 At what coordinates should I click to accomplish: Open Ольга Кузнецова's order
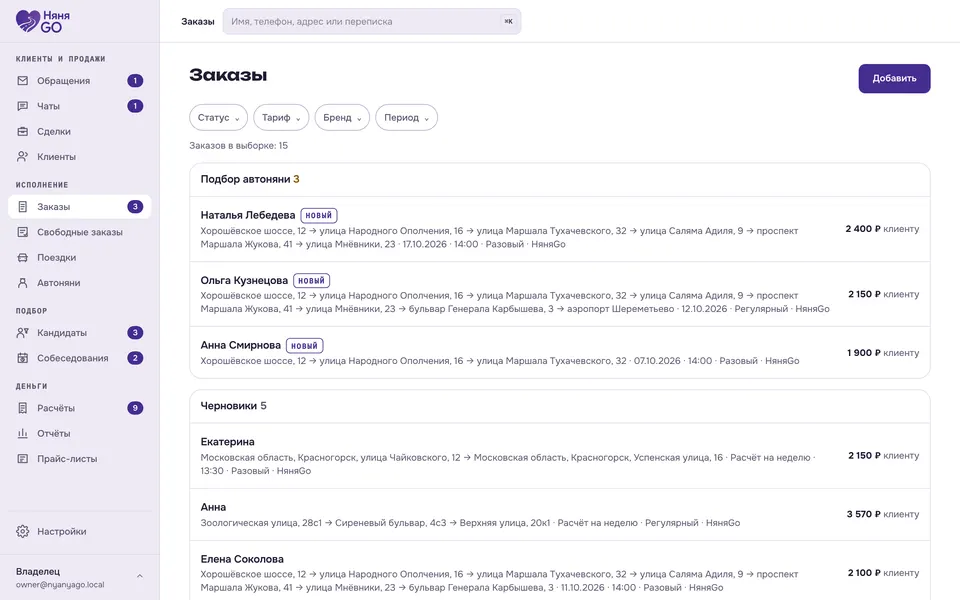[x=560, y=294]
